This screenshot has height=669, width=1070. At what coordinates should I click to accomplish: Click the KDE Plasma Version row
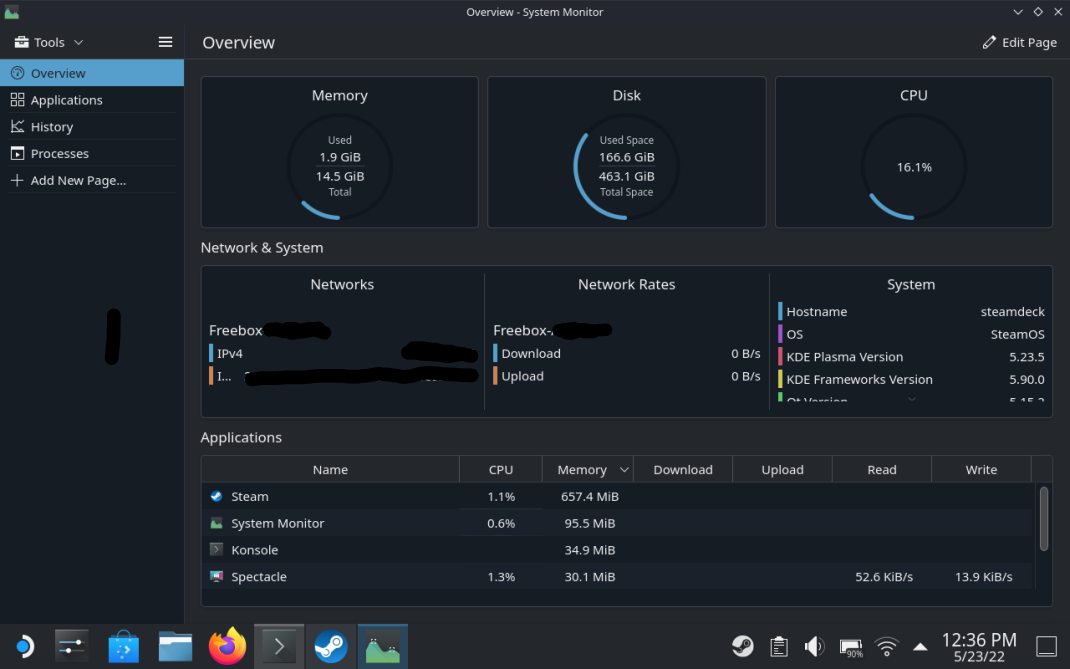click(911, 356)
